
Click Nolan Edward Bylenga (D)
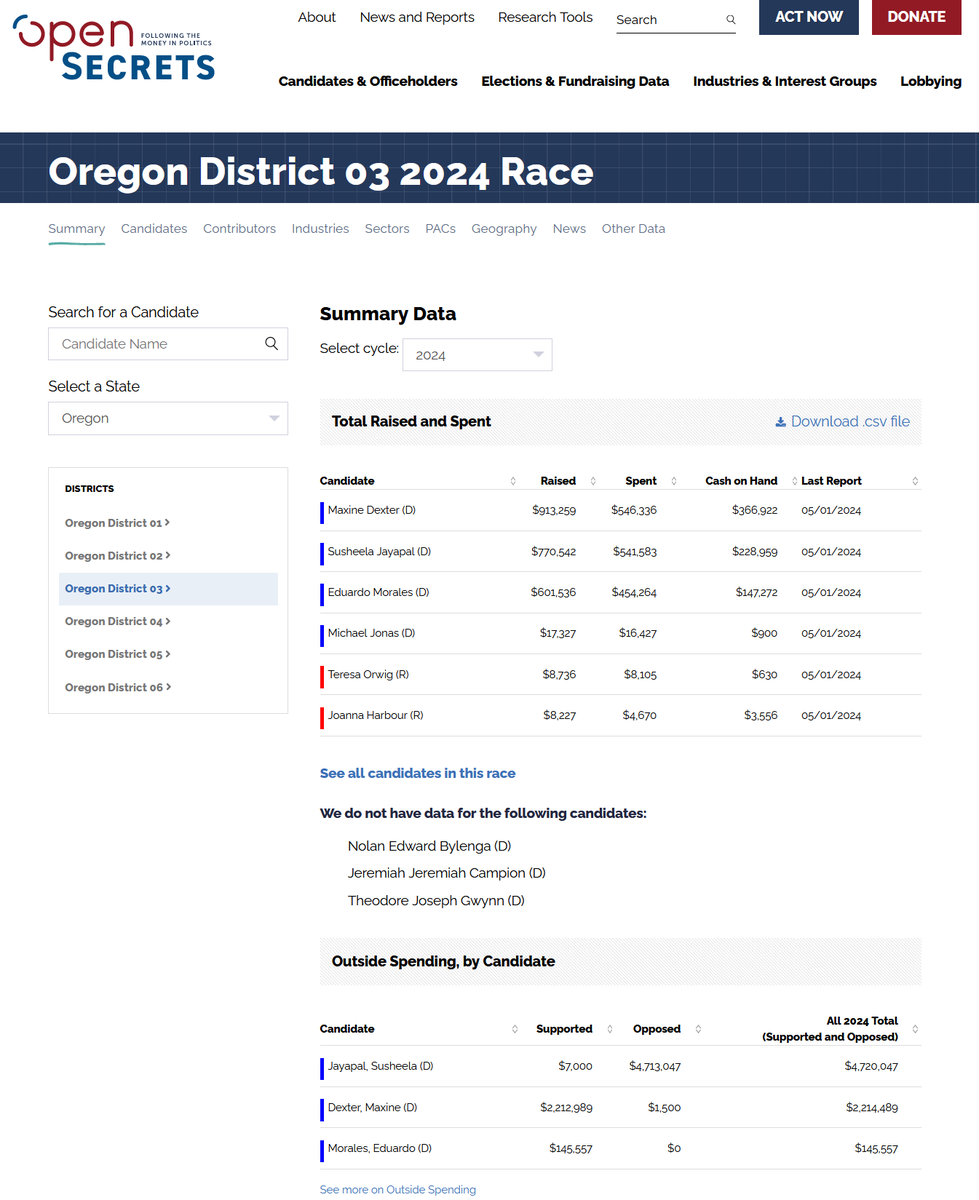[x=429, y=846]
